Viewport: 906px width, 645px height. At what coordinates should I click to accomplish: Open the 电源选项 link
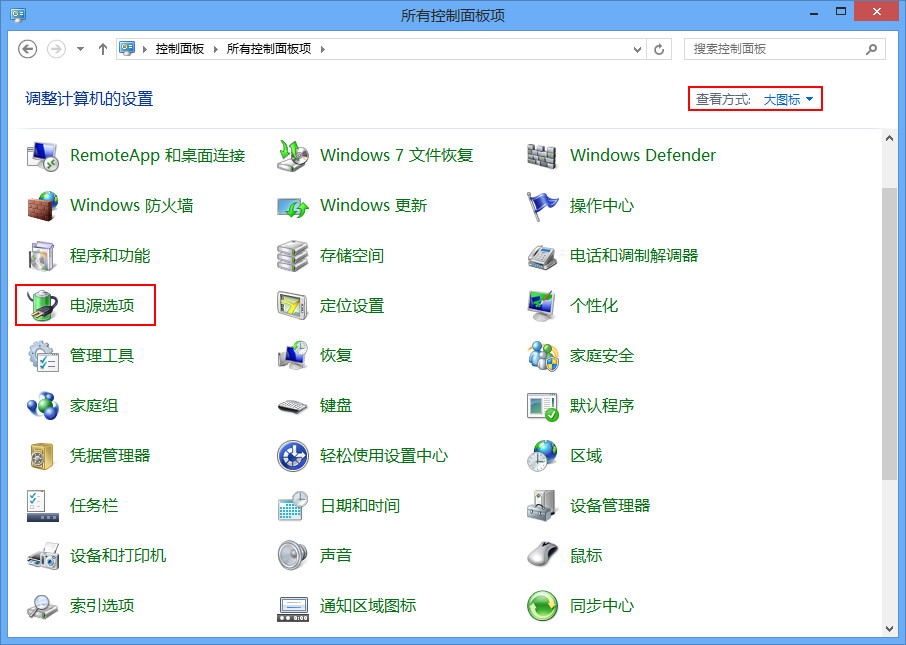(102, 306)
